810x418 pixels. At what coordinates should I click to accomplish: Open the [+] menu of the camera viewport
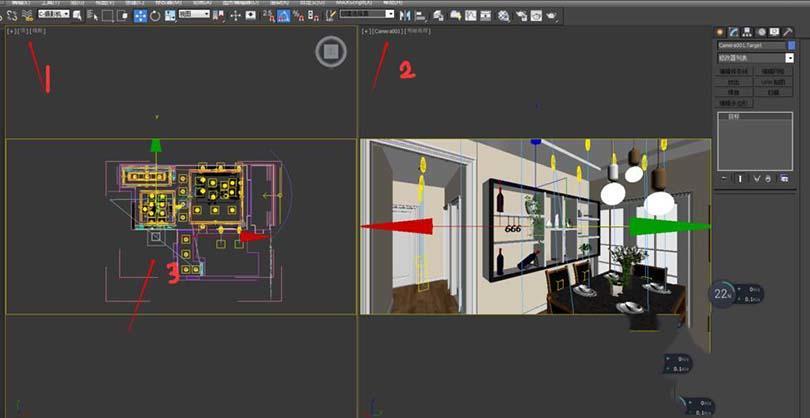(x=366, y=31)
